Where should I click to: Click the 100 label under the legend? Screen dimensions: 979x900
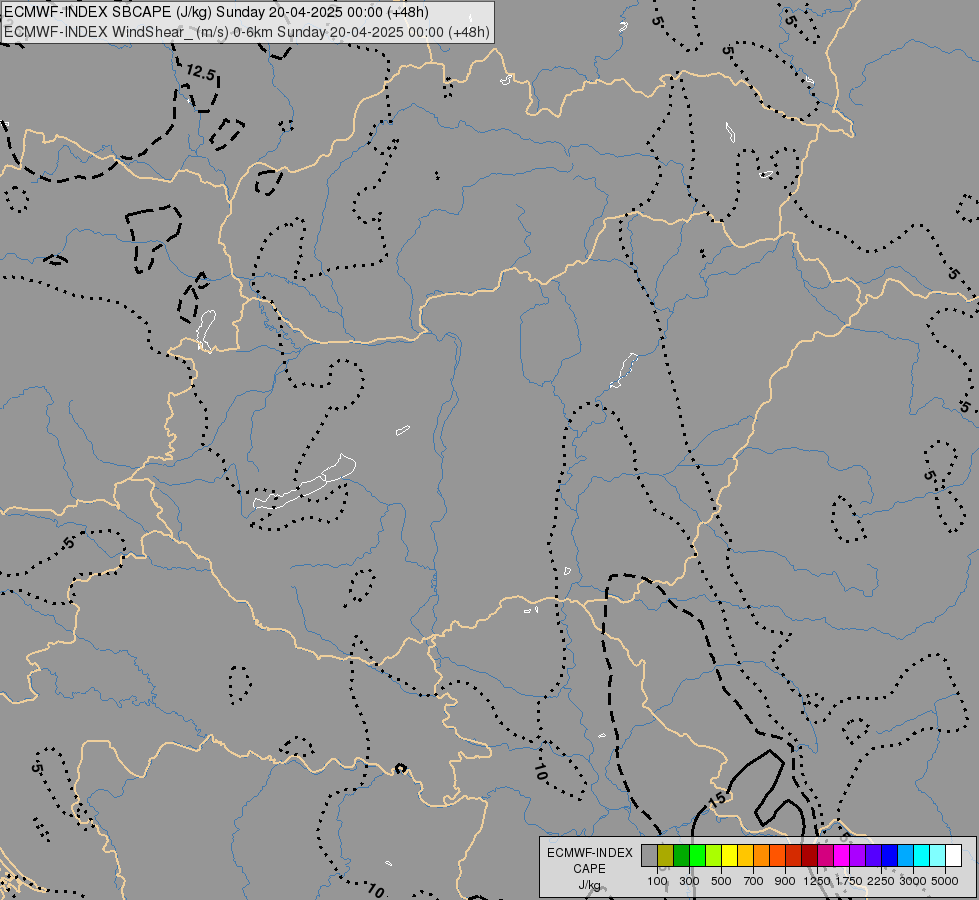(x=657, y=881)
